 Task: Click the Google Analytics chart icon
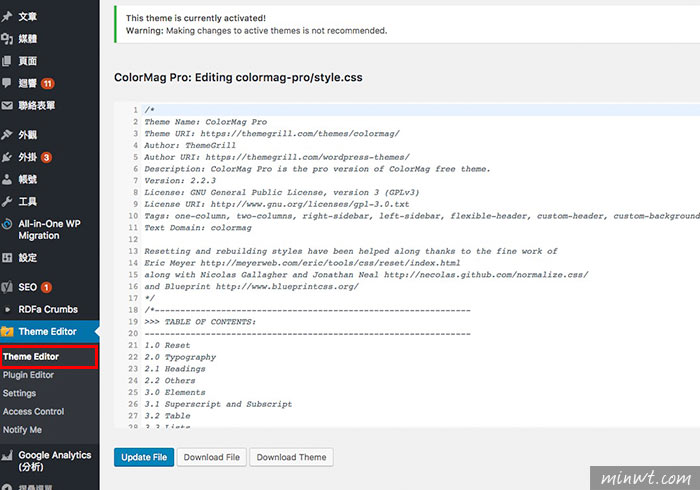[7, 456]
